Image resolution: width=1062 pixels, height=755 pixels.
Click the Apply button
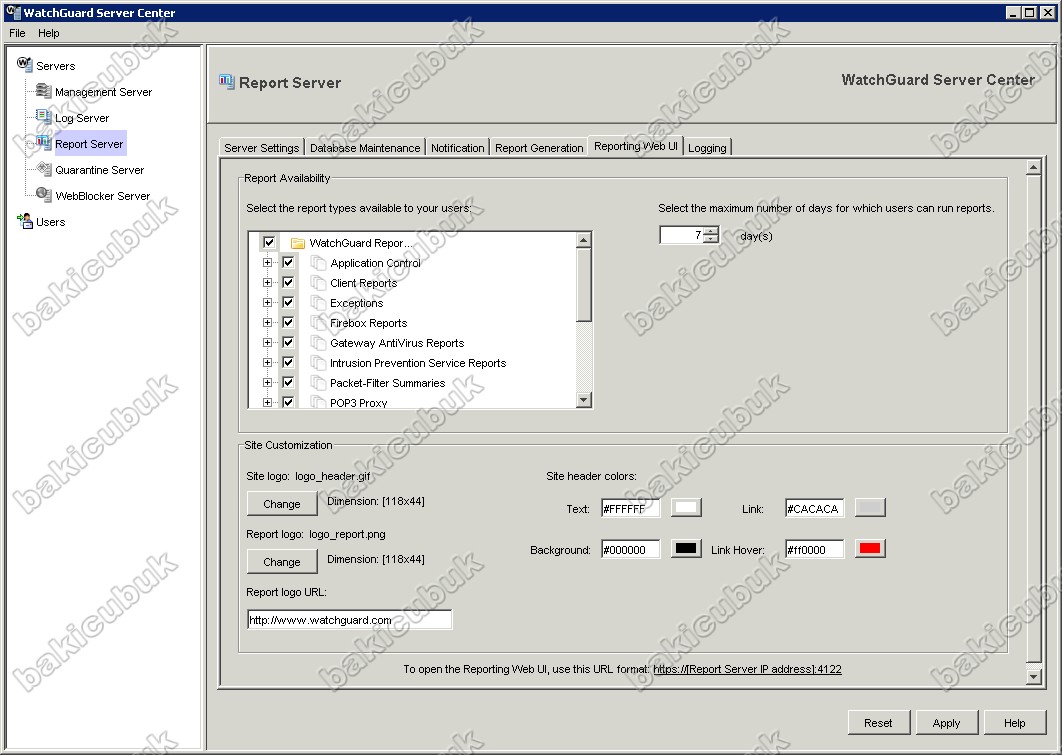click(946, 722)
